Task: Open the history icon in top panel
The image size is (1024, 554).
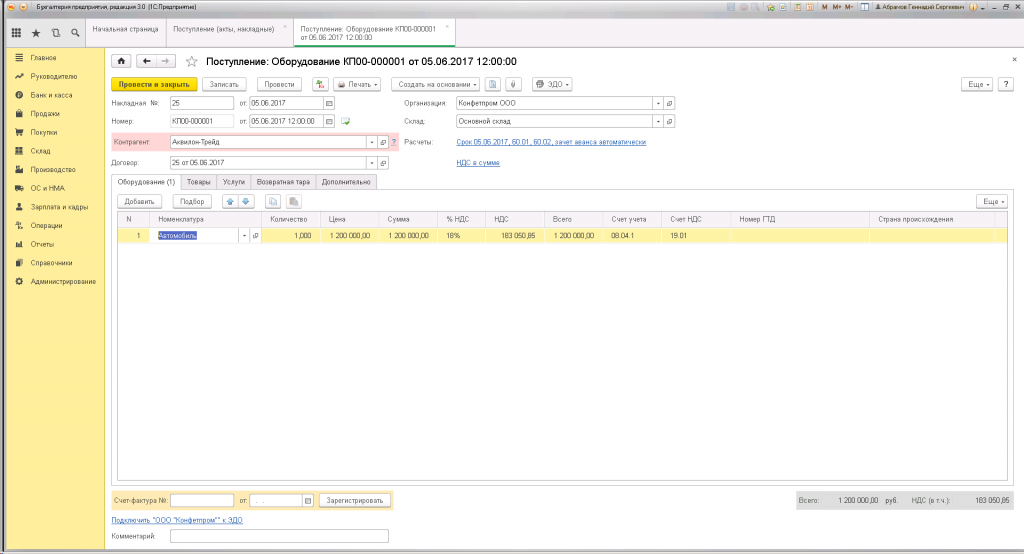Action: (56, 33)
